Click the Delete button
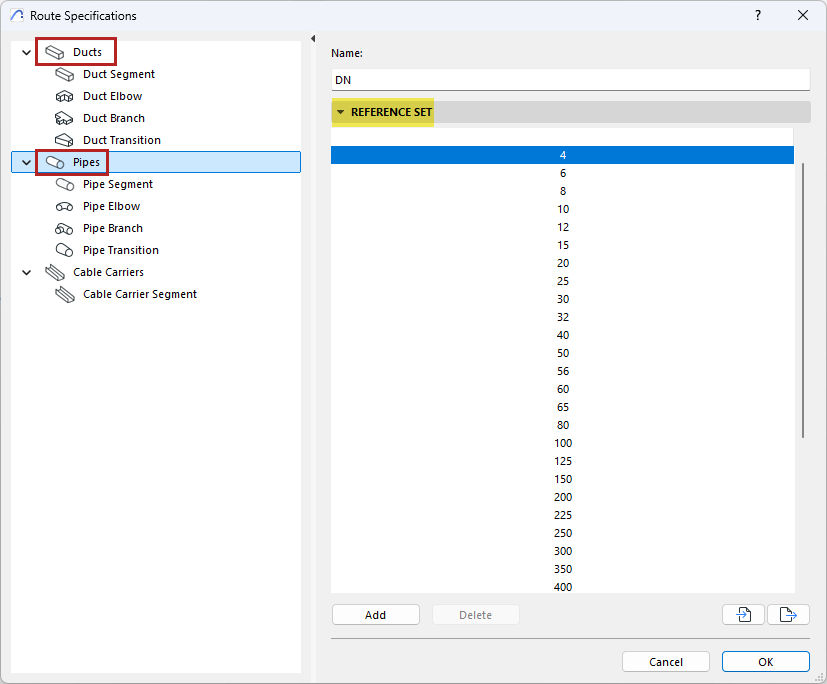Image resolution: width=827 pixels, height=684 pixels. click(475, 615)
